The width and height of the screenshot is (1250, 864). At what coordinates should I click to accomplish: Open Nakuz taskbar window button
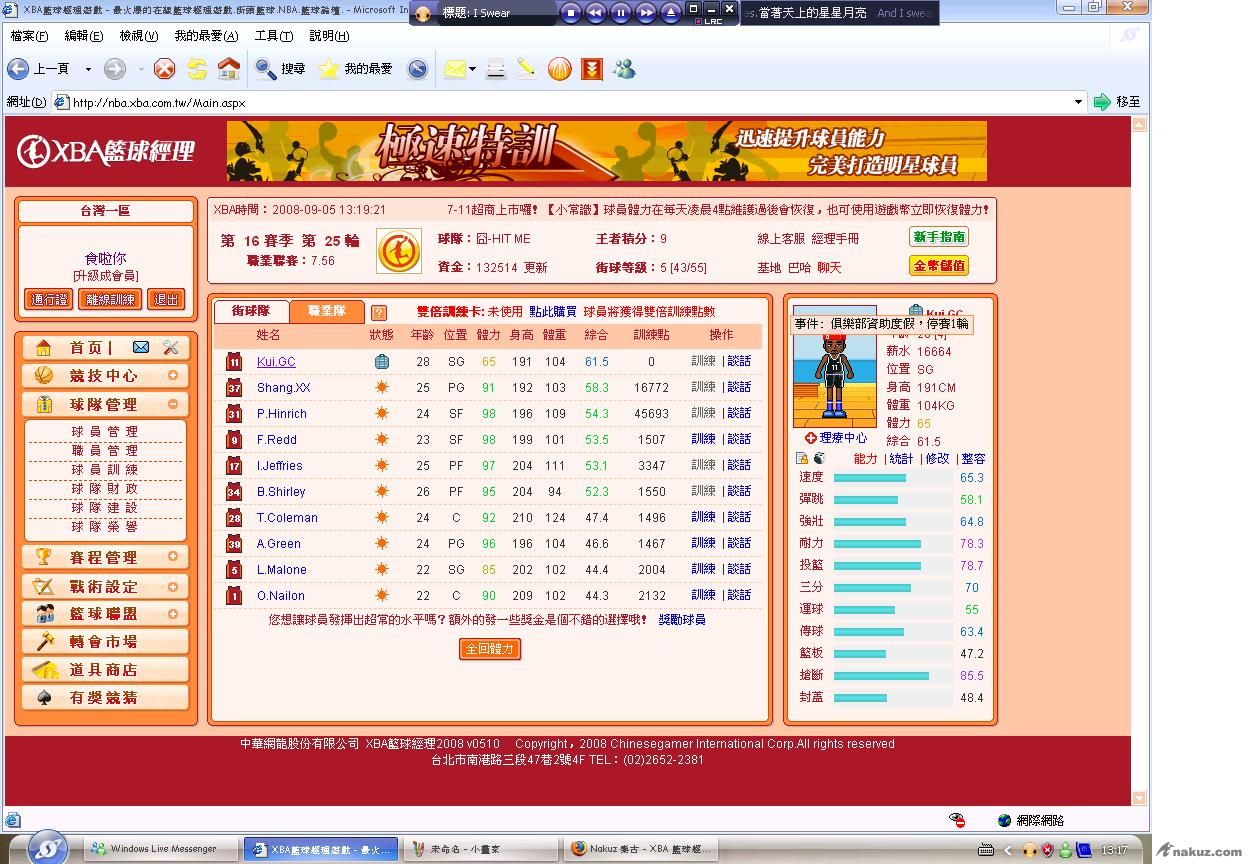640,849
